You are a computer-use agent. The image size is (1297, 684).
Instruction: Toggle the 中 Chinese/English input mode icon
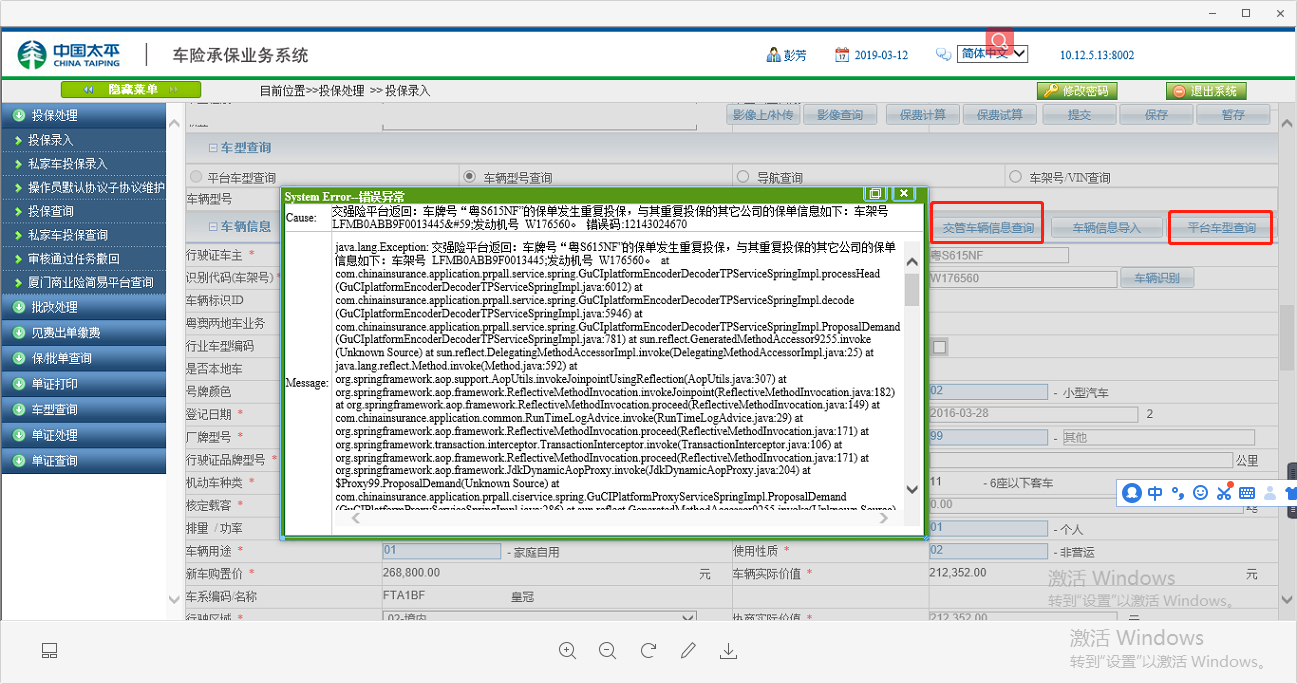click(1155, 492)
